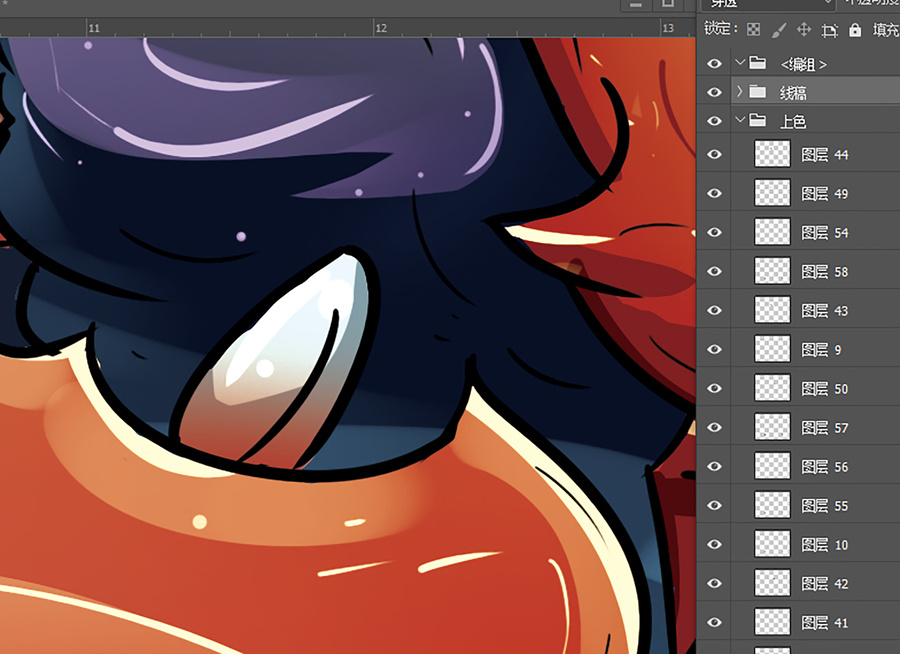Collapse the <编组> group arrow
This screenshot has width=900, height=654.
pos(740,62)
